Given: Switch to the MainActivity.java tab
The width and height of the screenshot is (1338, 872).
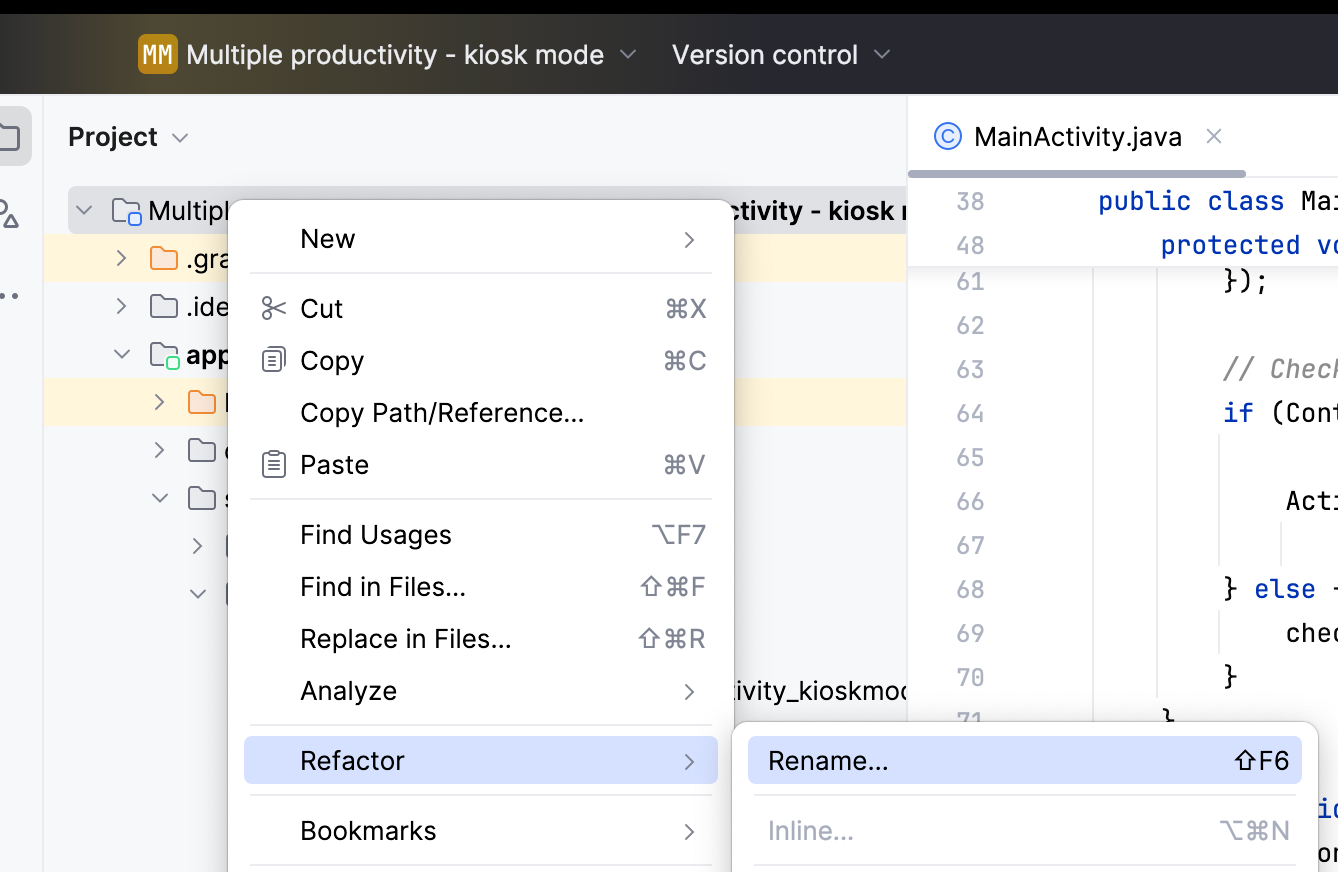Looking at the screenshot, I should 1077,137.
